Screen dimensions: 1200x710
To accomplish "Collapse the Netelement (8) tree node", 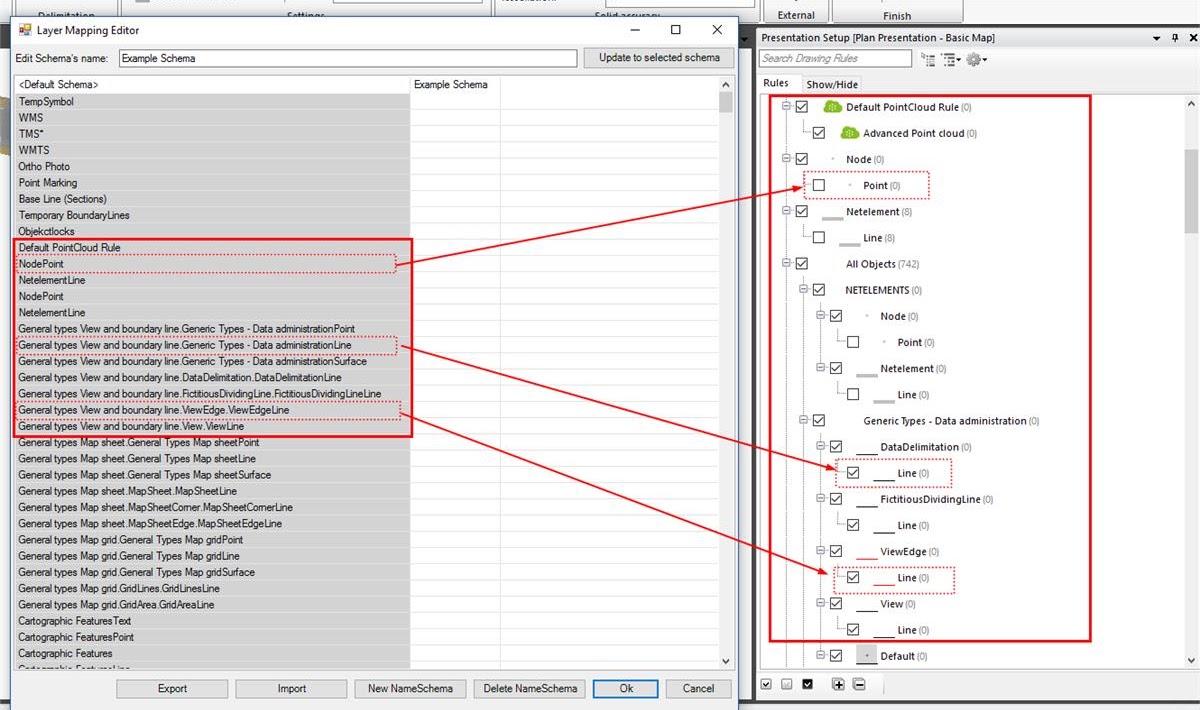I will [x=786, y=211].
